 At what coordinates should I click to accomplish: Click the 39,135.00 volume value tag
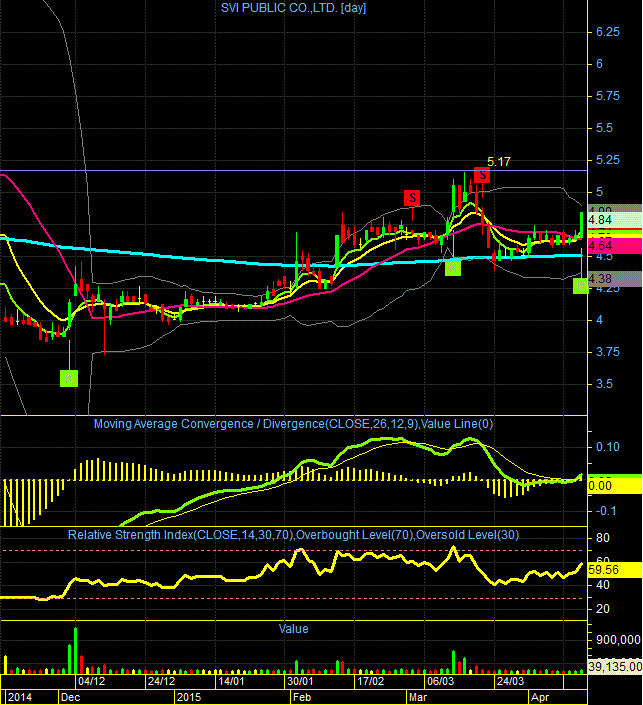point(615,667)
